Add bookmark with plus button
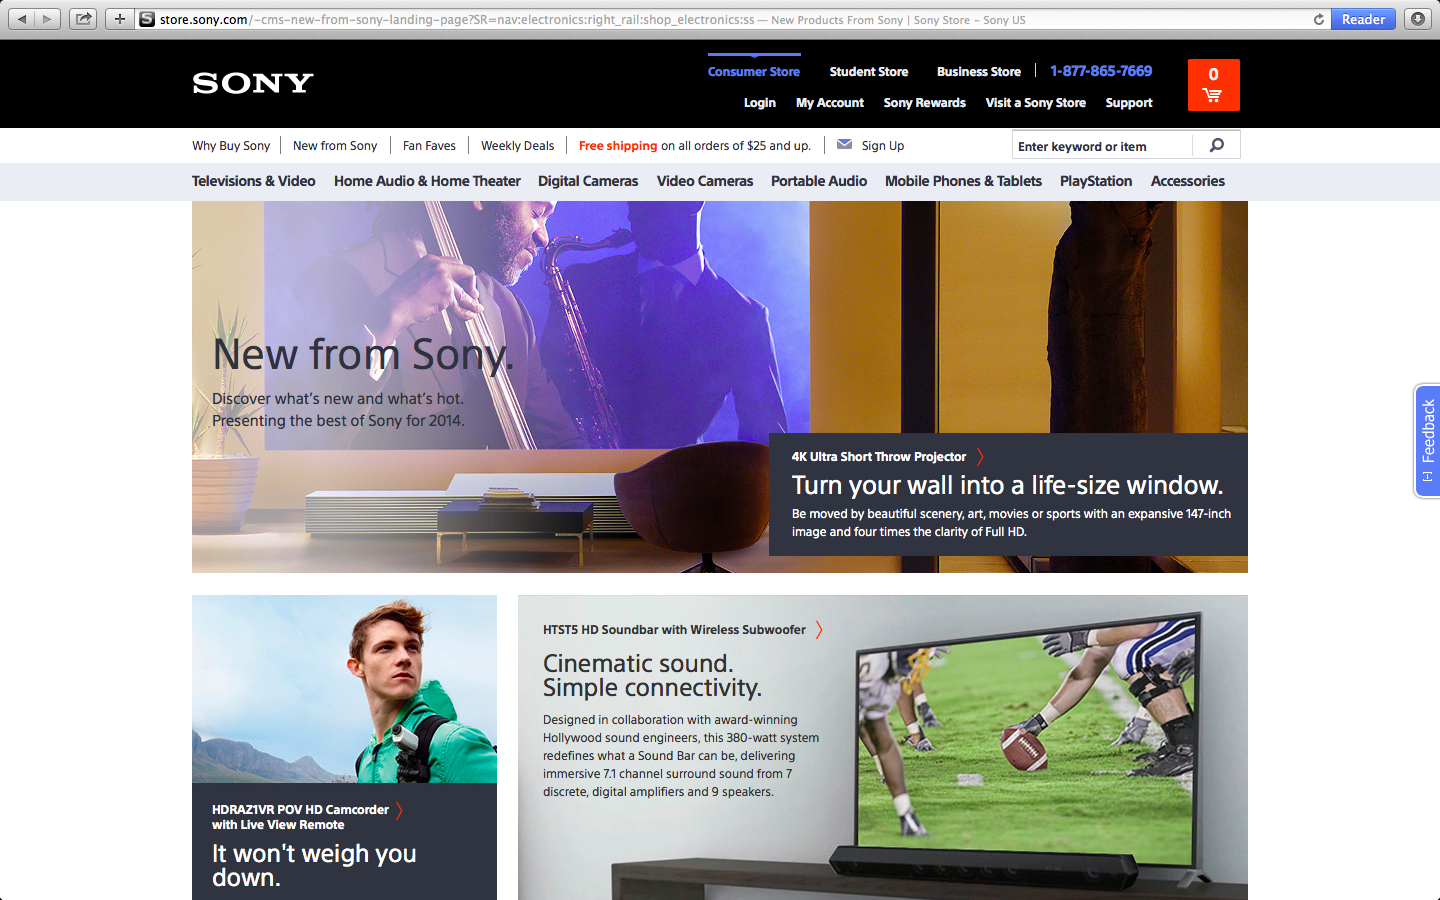Image resolution: width=1440 pixels, height=900 pixels. [119, 19]
